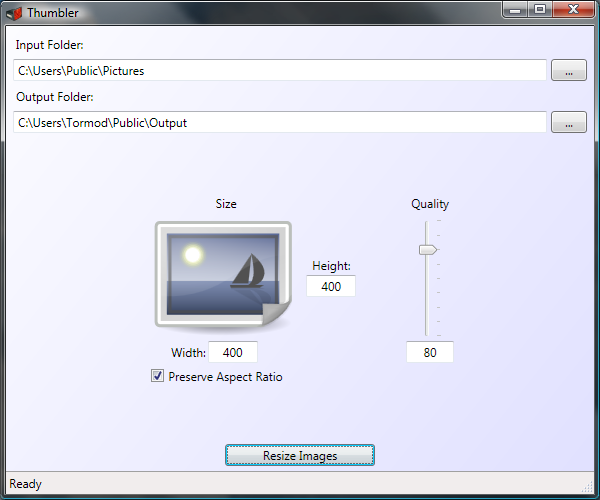Click the resize grip in the status bar corner
Screen dimensions: 600x500
click(x=587, y=486)
